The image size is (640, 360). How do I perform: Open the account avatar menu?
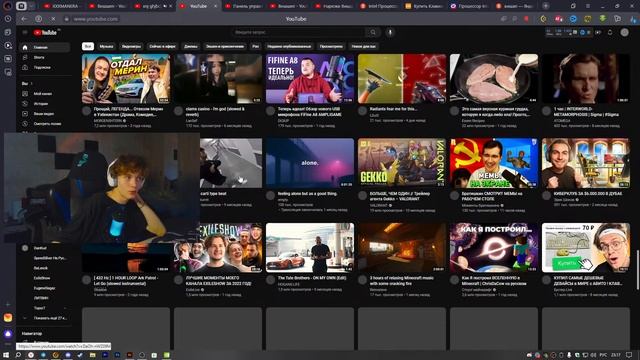[624, 32]
